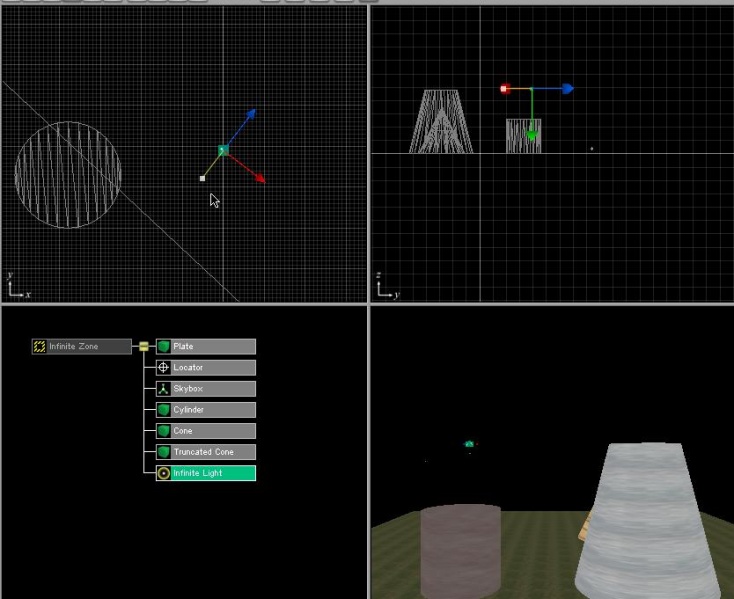The image size is (734, 599).
Task: Click the green cube icon beside Cone
Action: tap(164, 431)
